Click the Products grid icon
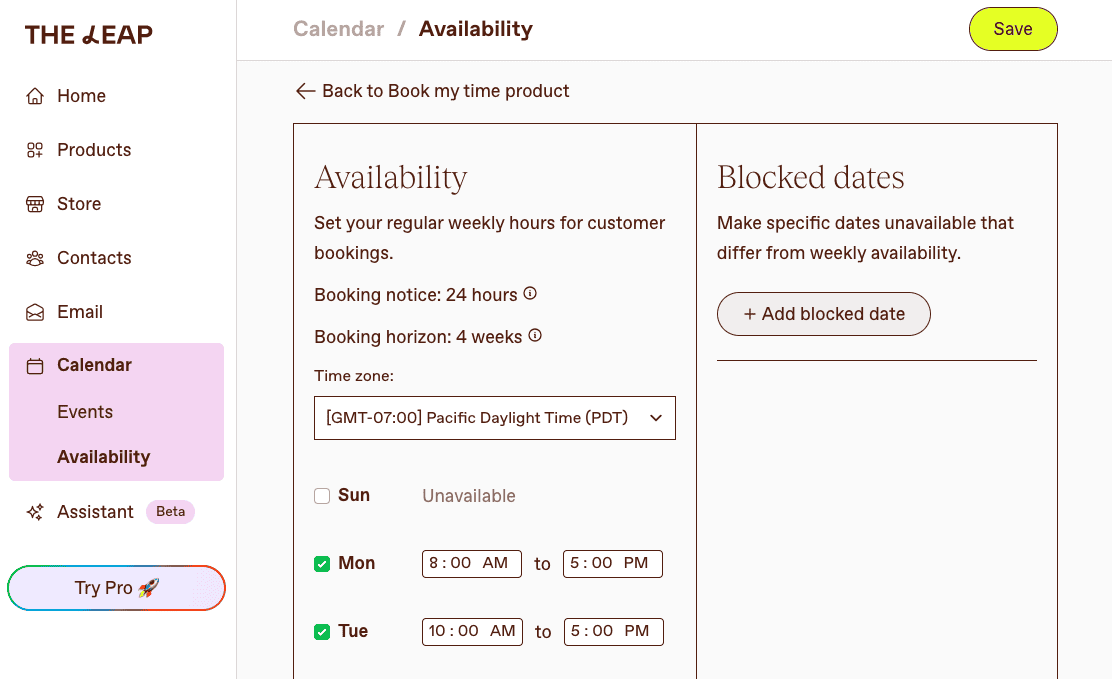The height and width of the screenshot is (679, 1112). pos(35,150)
